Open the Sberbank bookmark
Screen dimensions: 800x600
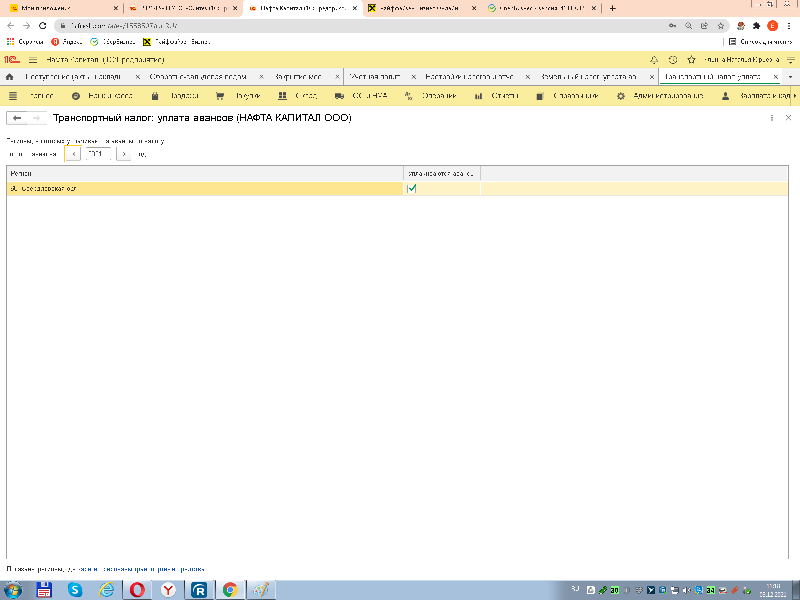click(113, 42)
